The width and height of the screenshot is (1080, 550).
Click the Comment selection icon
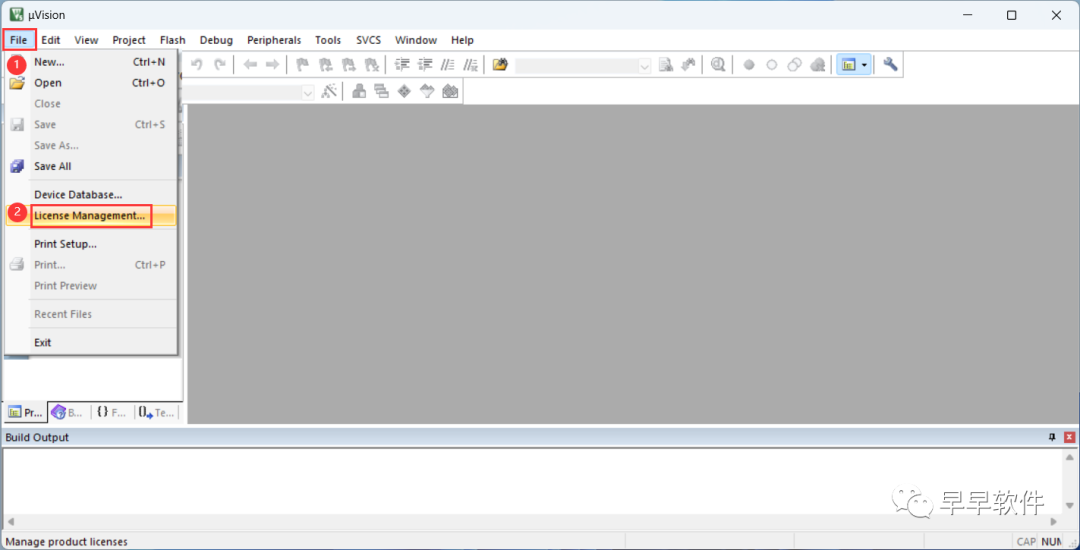[448, 65]
